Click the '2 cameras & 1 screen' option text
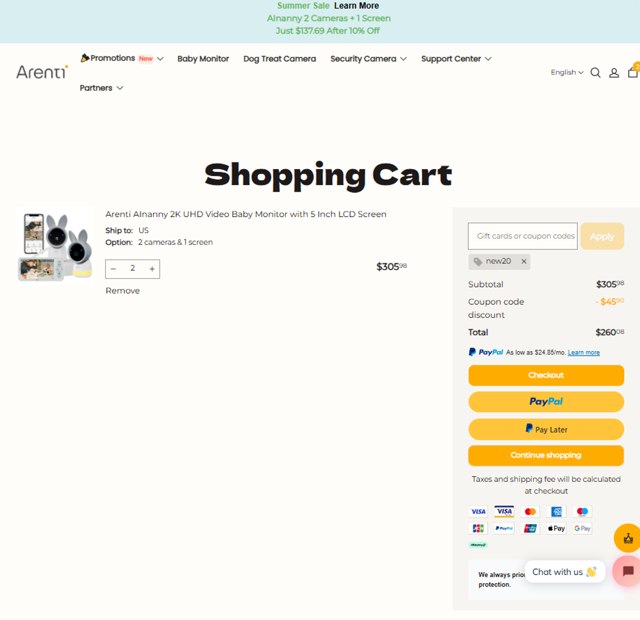Viewport: 640px width, 620px height. click(175, 242)
